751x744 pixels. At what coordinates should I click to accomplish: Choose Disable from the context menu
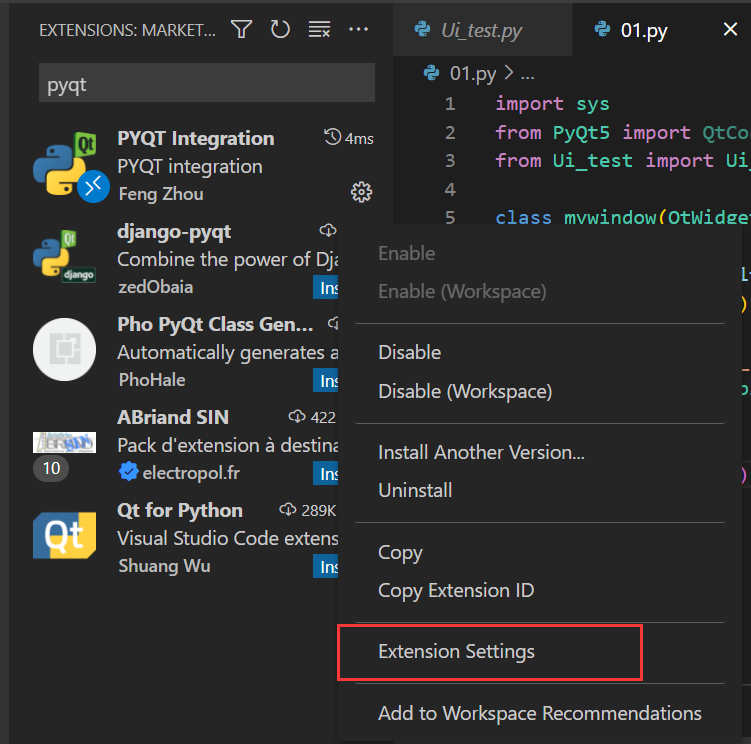point(540,353)
